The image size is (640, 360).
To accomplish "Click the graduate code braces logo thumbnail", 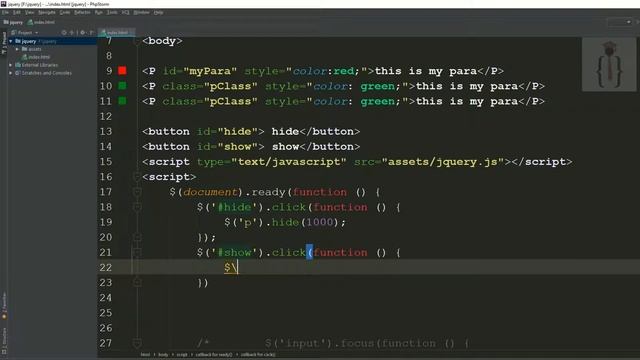I will [x=609, y=64].
